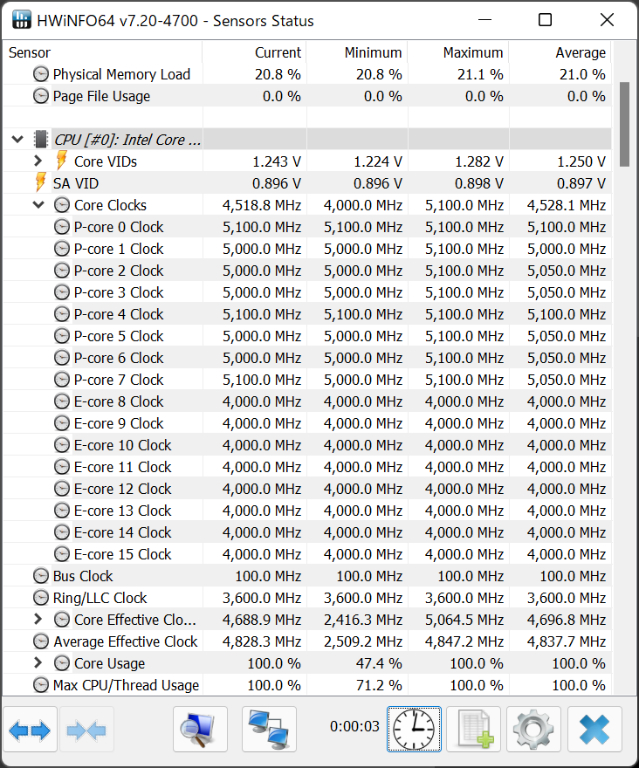Expand the Core Usage entry
The width and height of the screenshot is (639, 768).
coord(38,663)
